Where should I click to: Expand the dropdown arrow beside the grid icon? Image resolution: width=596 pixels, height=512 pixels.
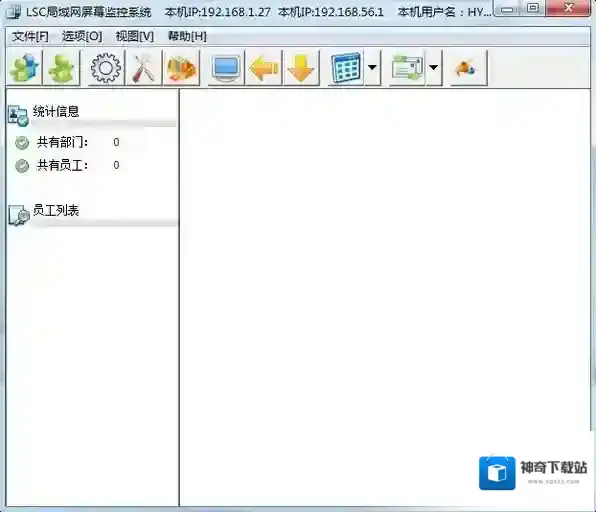pyautogui.click(x=372, y=68)
